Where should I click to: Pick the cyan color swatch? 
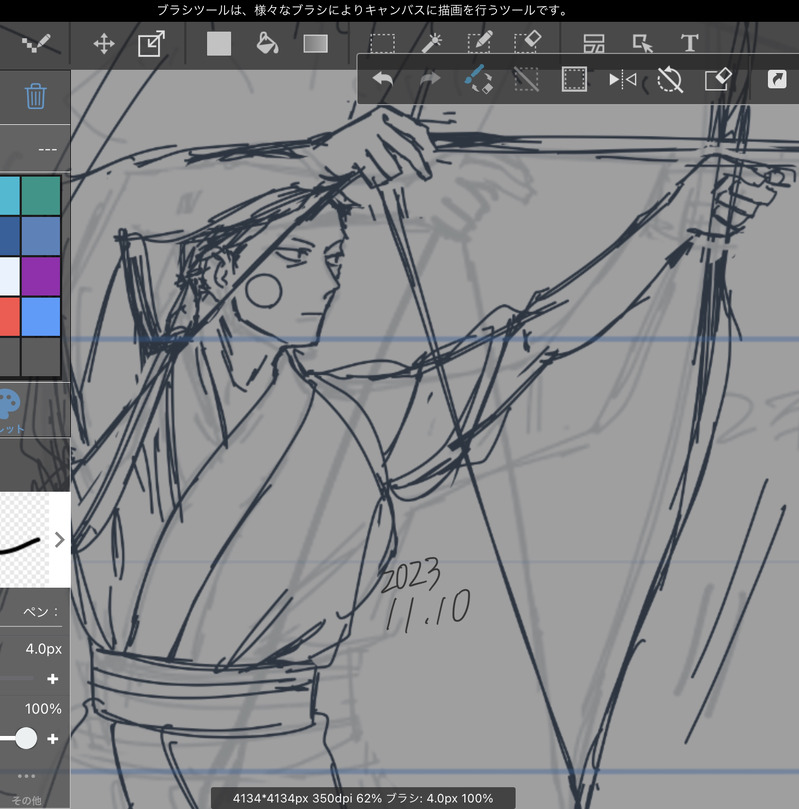tap(9, 196)
